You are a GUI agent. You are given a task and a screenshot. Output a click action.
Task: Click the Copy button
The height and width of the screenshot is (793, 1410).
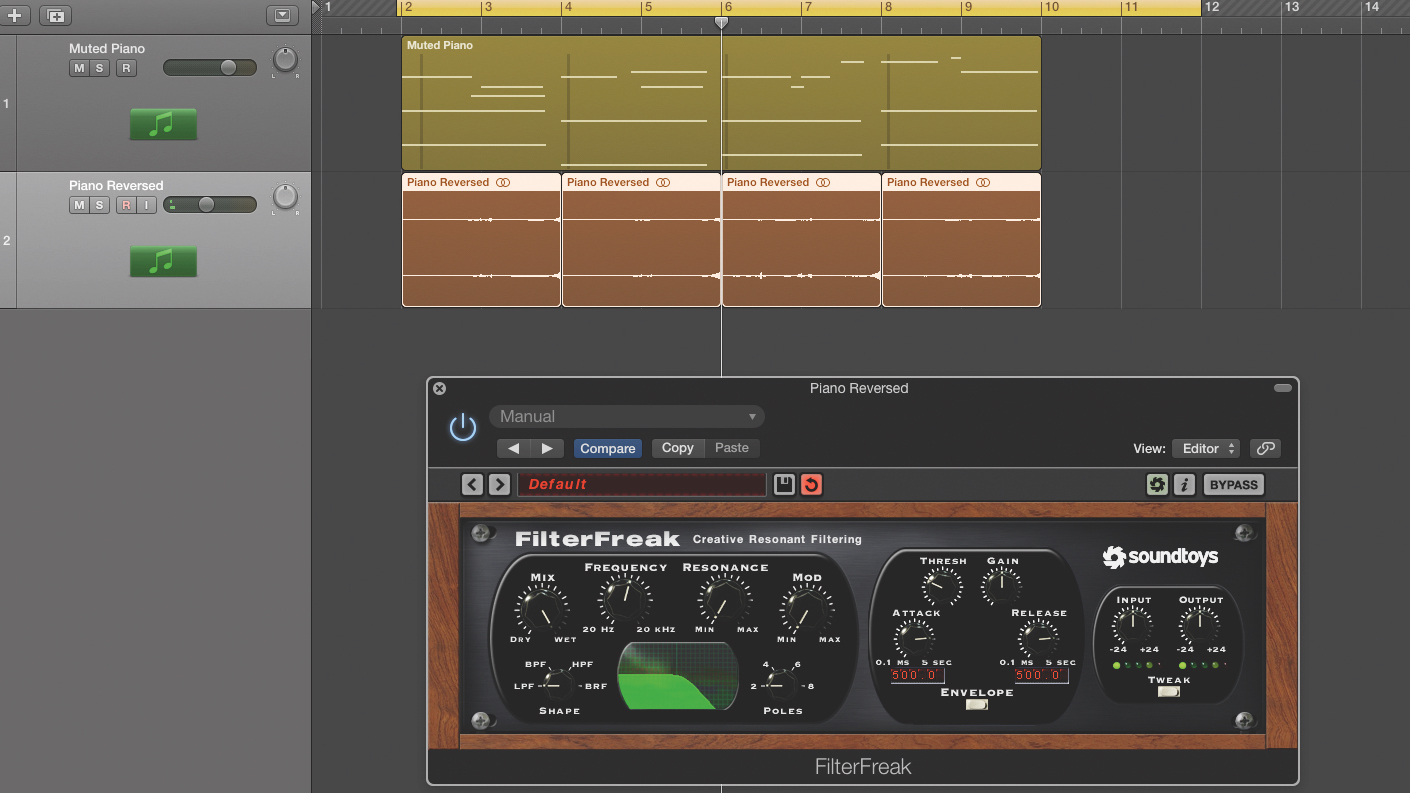click(678, 448)
